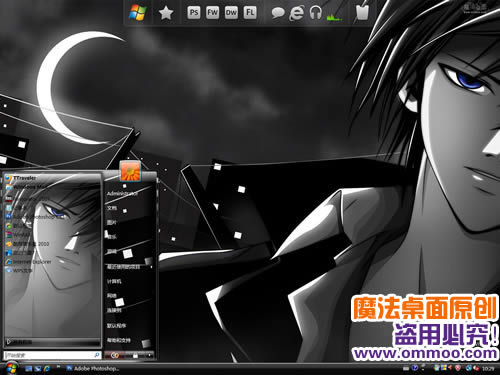Viewport: 500px width, 375px height.
Task: Open the chat bubble icon in dock
Action: [x=278, y=13]
